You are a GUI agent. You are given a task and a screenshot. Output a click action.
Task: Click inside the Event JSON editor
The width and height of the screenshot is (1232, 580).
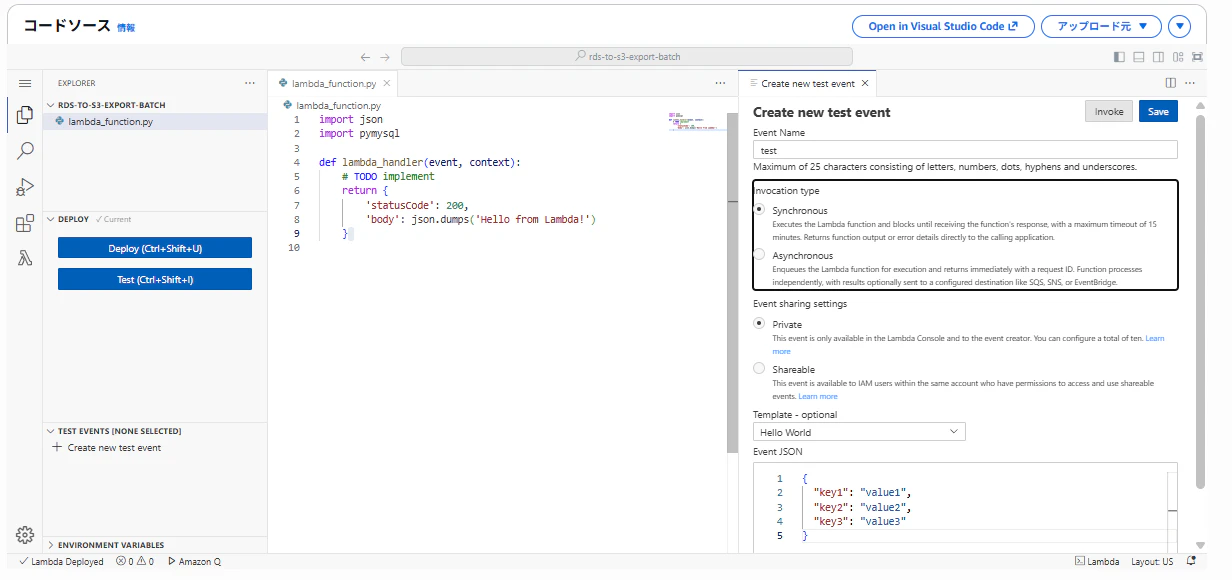pyautogui.click(x=965, y=507)
